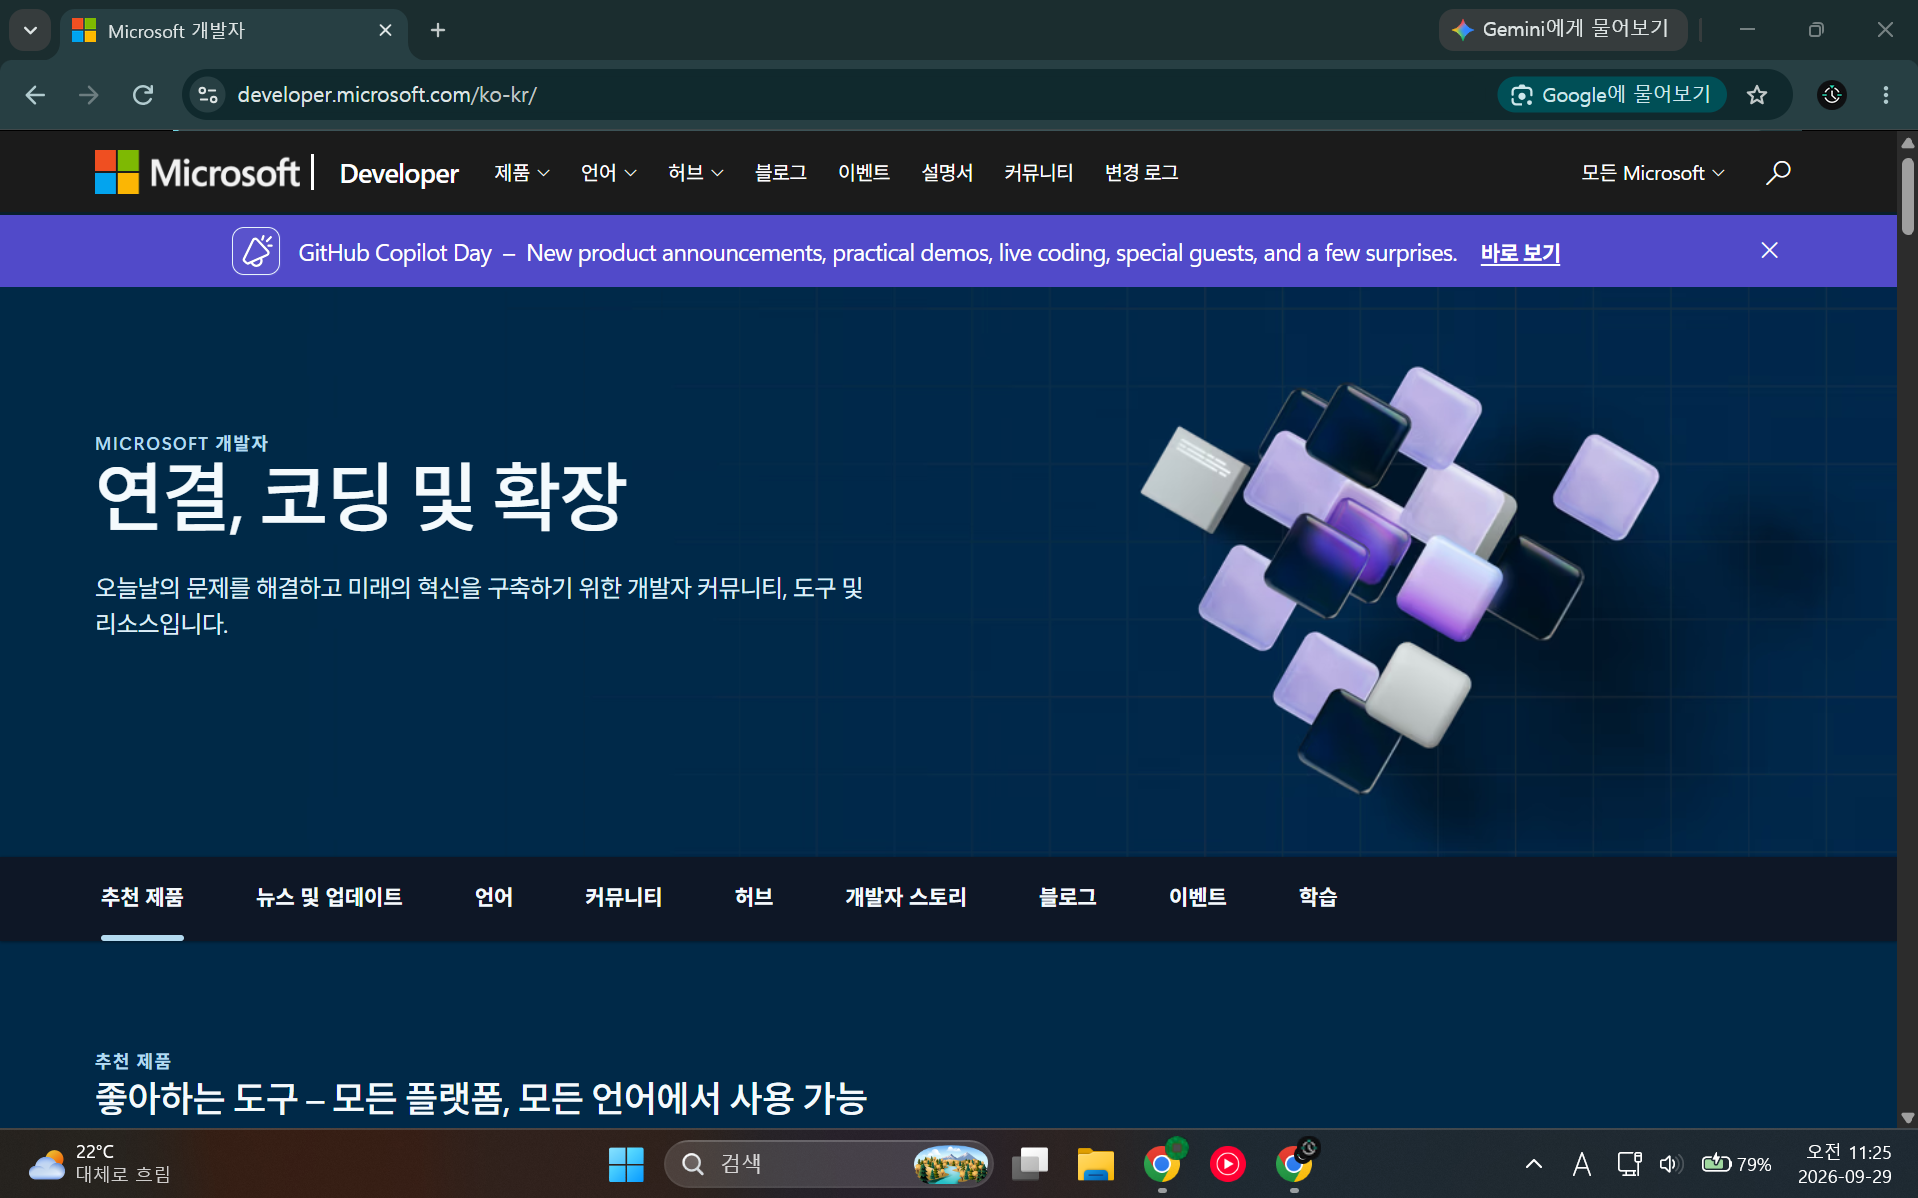Click the taskbar 검색 search box
The height and width of the screenshot is (1198, 1918).
click(x=828, y=1164)
